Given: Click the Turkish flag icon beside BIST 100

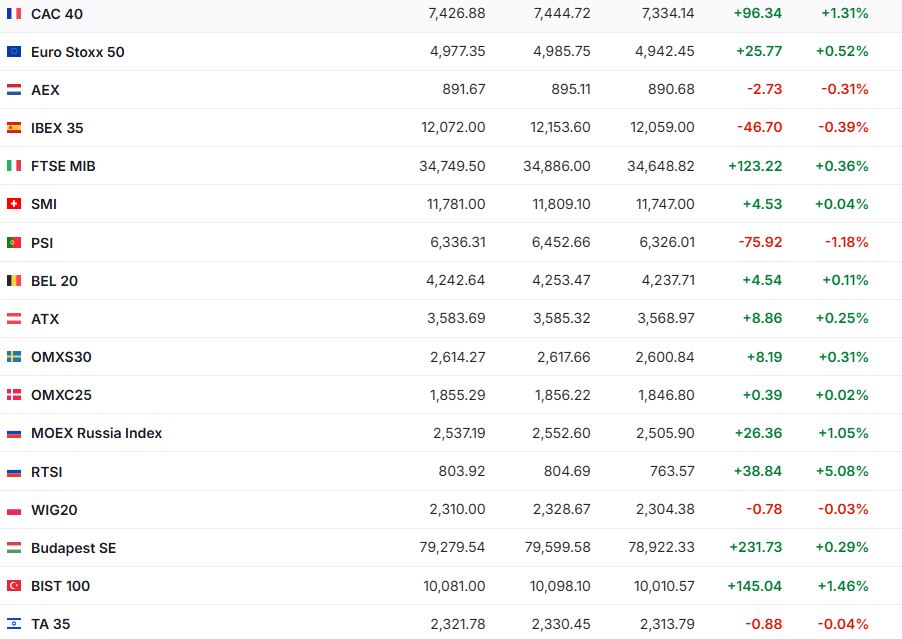Looking at the screenshot, I should coord(14,586).
